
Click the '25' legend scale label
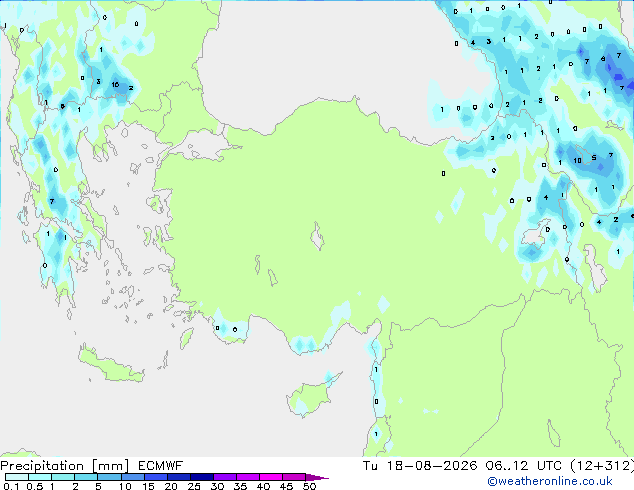pyautogui.click(x=194, y=486)
